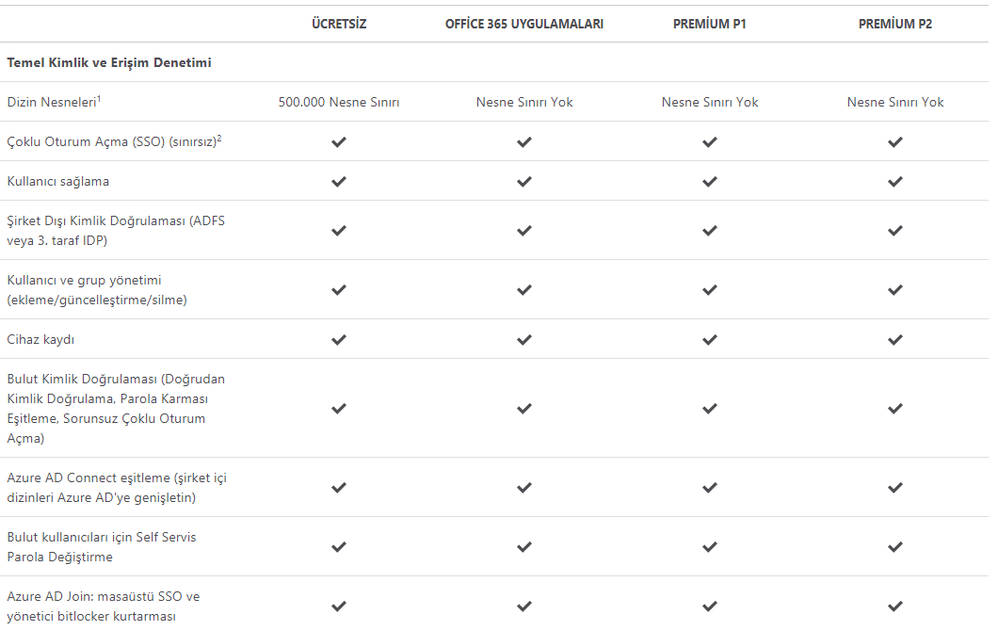The height and width of the screenshot is (633, 998).
Task: Click the Office 365 checkmark for Şirket Dışı Kimlik Doğrulaması
Action: pyautogui.click(x=524, y=230)
